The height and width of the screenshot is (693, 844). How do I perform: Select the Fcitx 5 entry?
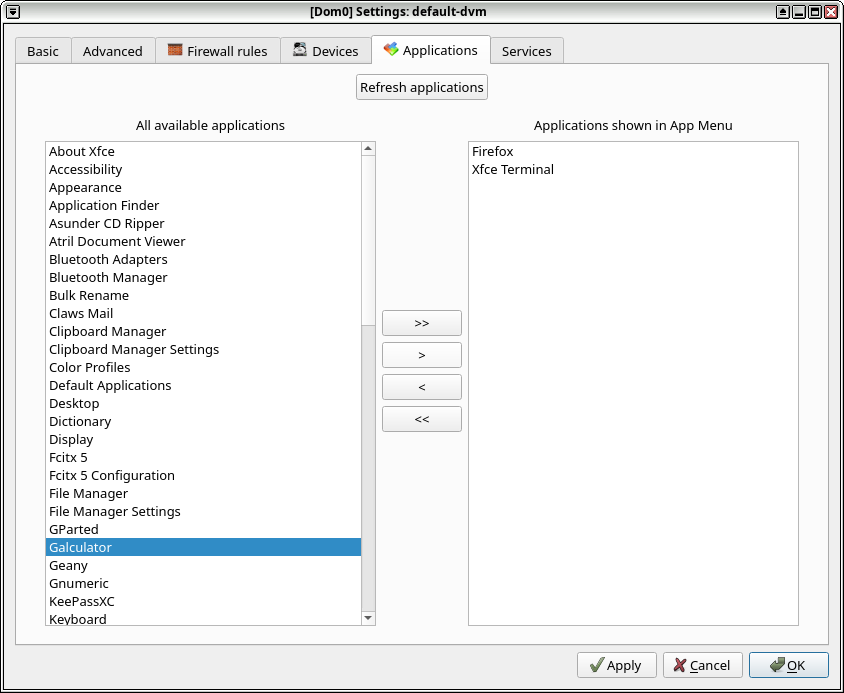[x=203, y=458]
